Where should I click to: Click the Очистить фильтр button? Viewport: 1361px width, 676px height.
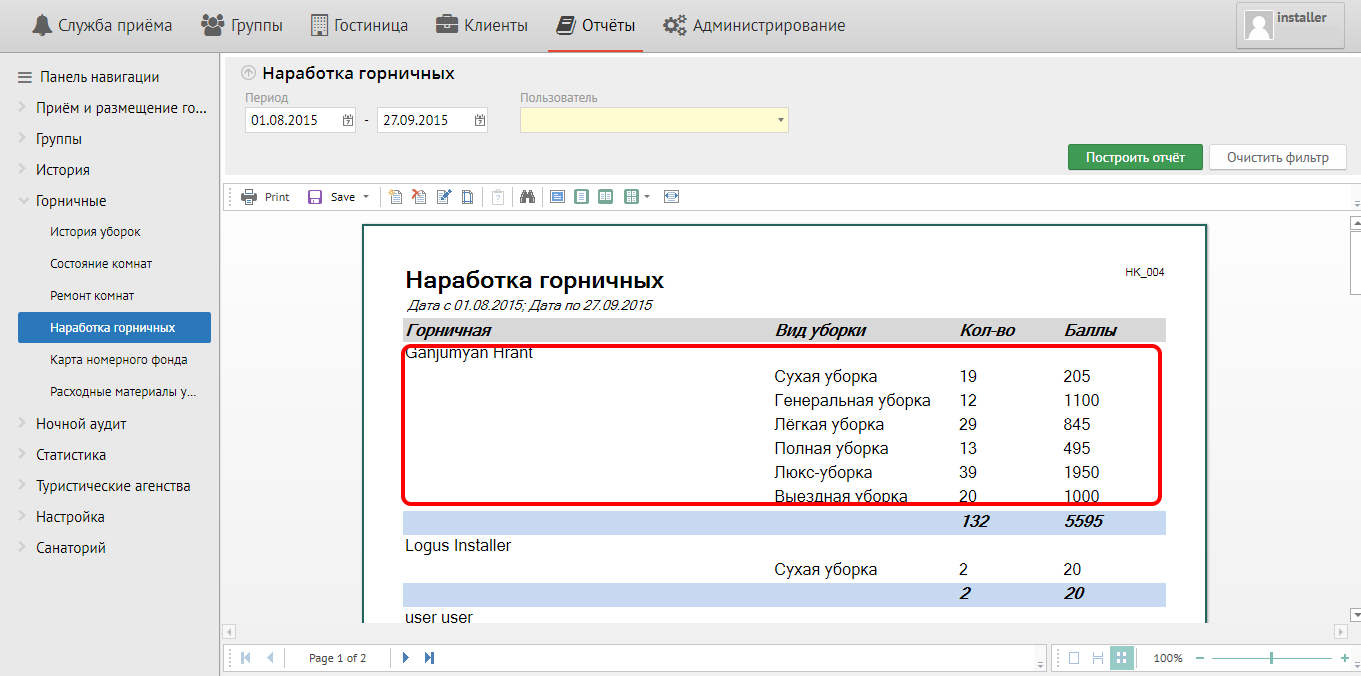pos(1277,157)
